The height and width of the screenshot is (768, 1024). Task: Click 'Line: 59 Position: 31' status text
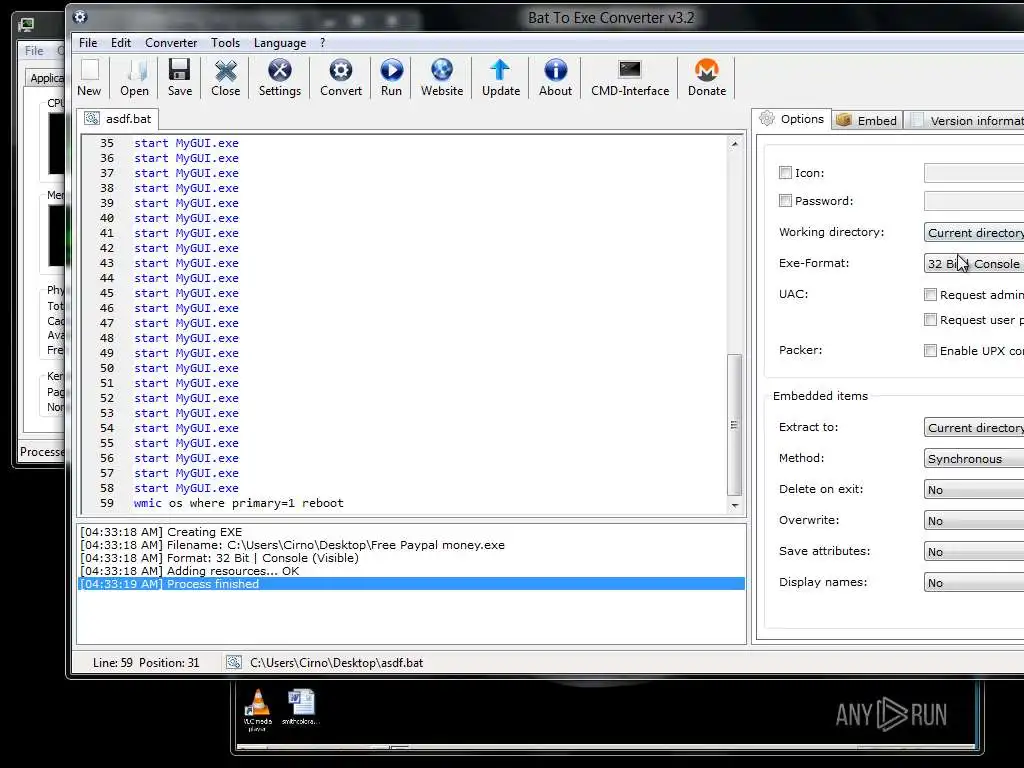146,662
